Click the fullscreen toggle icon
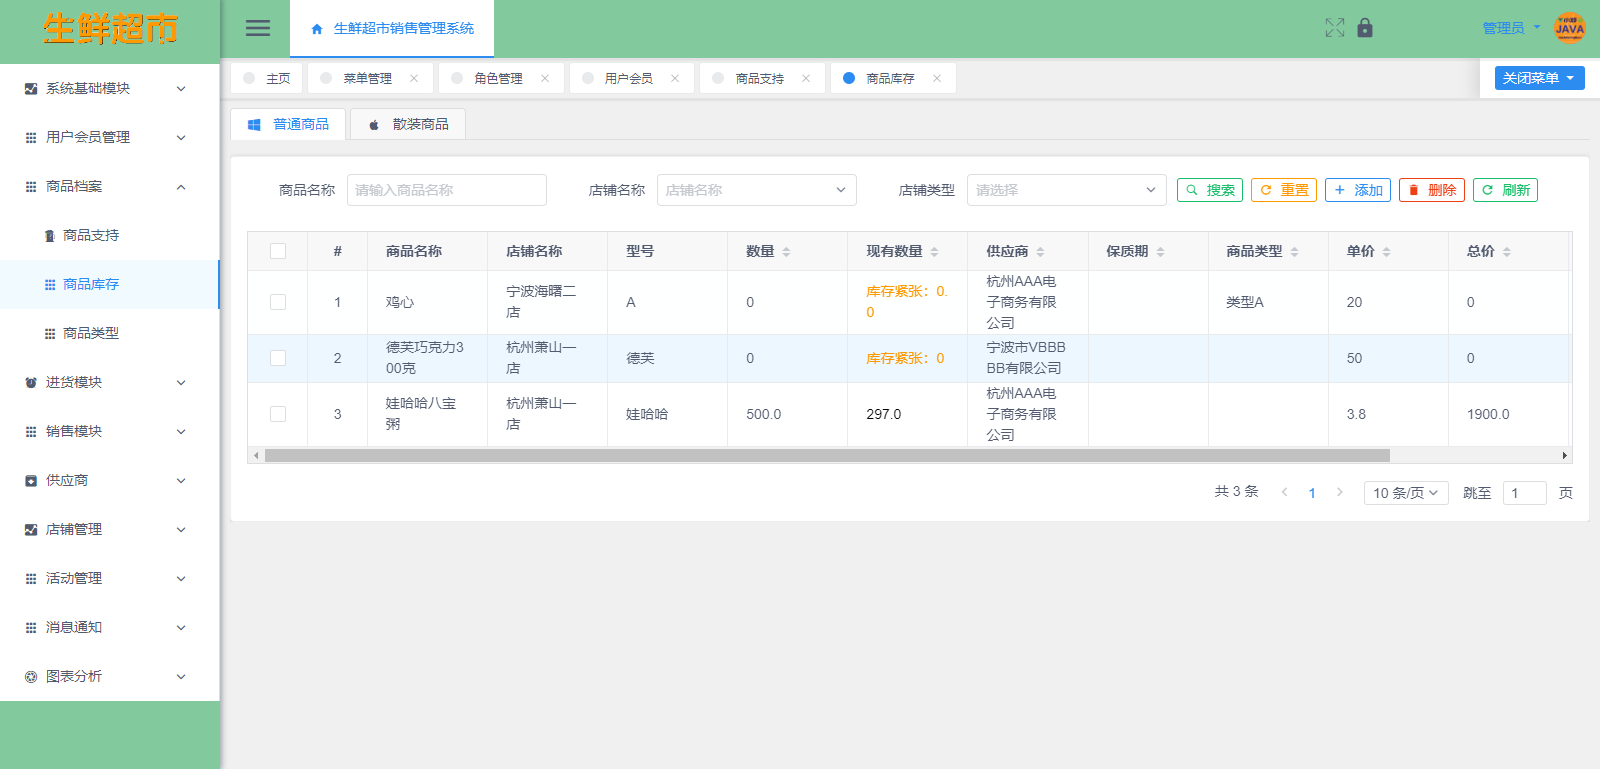 1334,28
